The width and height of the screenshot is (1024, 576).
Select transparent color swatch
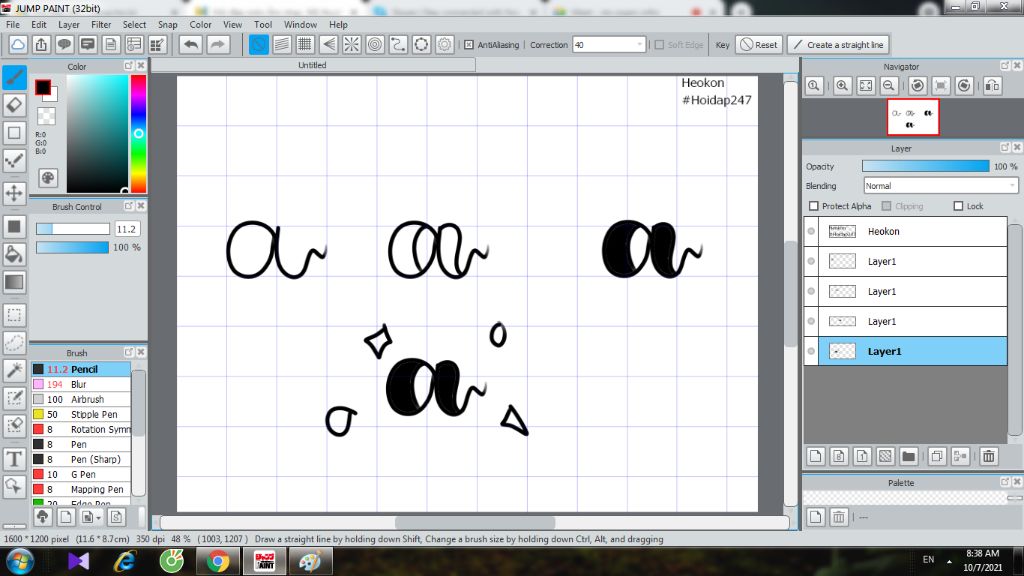coord(46,116)
